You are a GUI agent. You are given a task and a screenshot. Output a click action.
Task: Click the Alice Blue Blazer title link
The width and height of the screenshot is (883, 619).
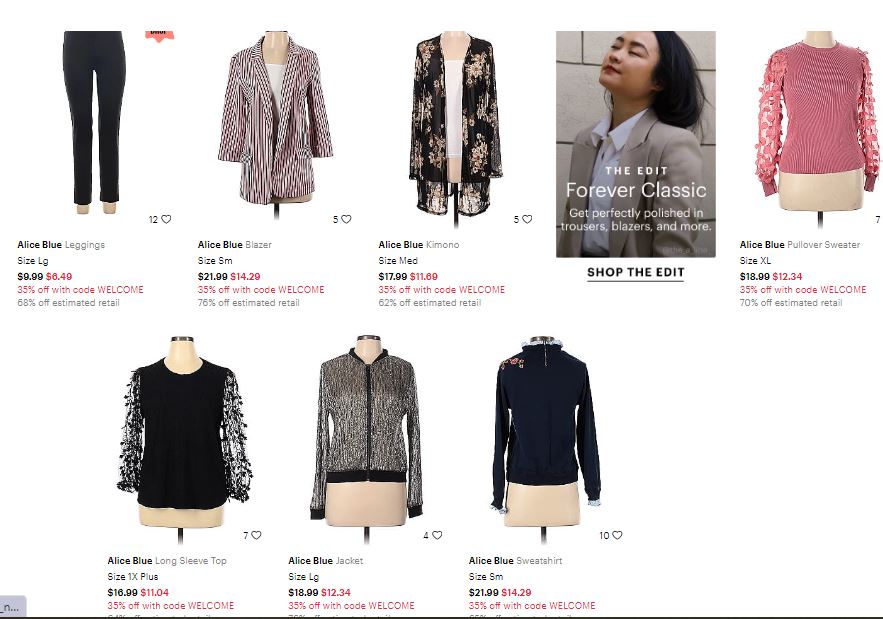point(234,244)
